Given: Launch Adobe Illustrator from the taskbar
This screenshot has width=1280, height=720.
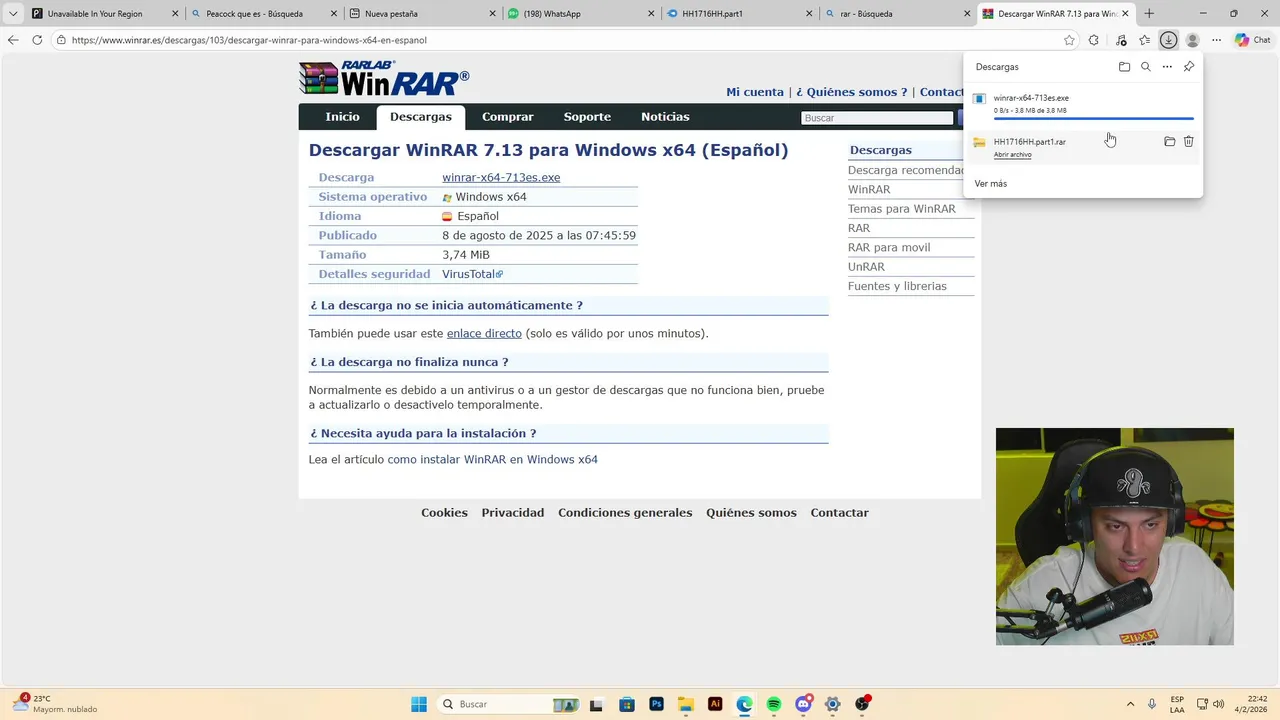Looking at the screenshot, I should [715, 704].
